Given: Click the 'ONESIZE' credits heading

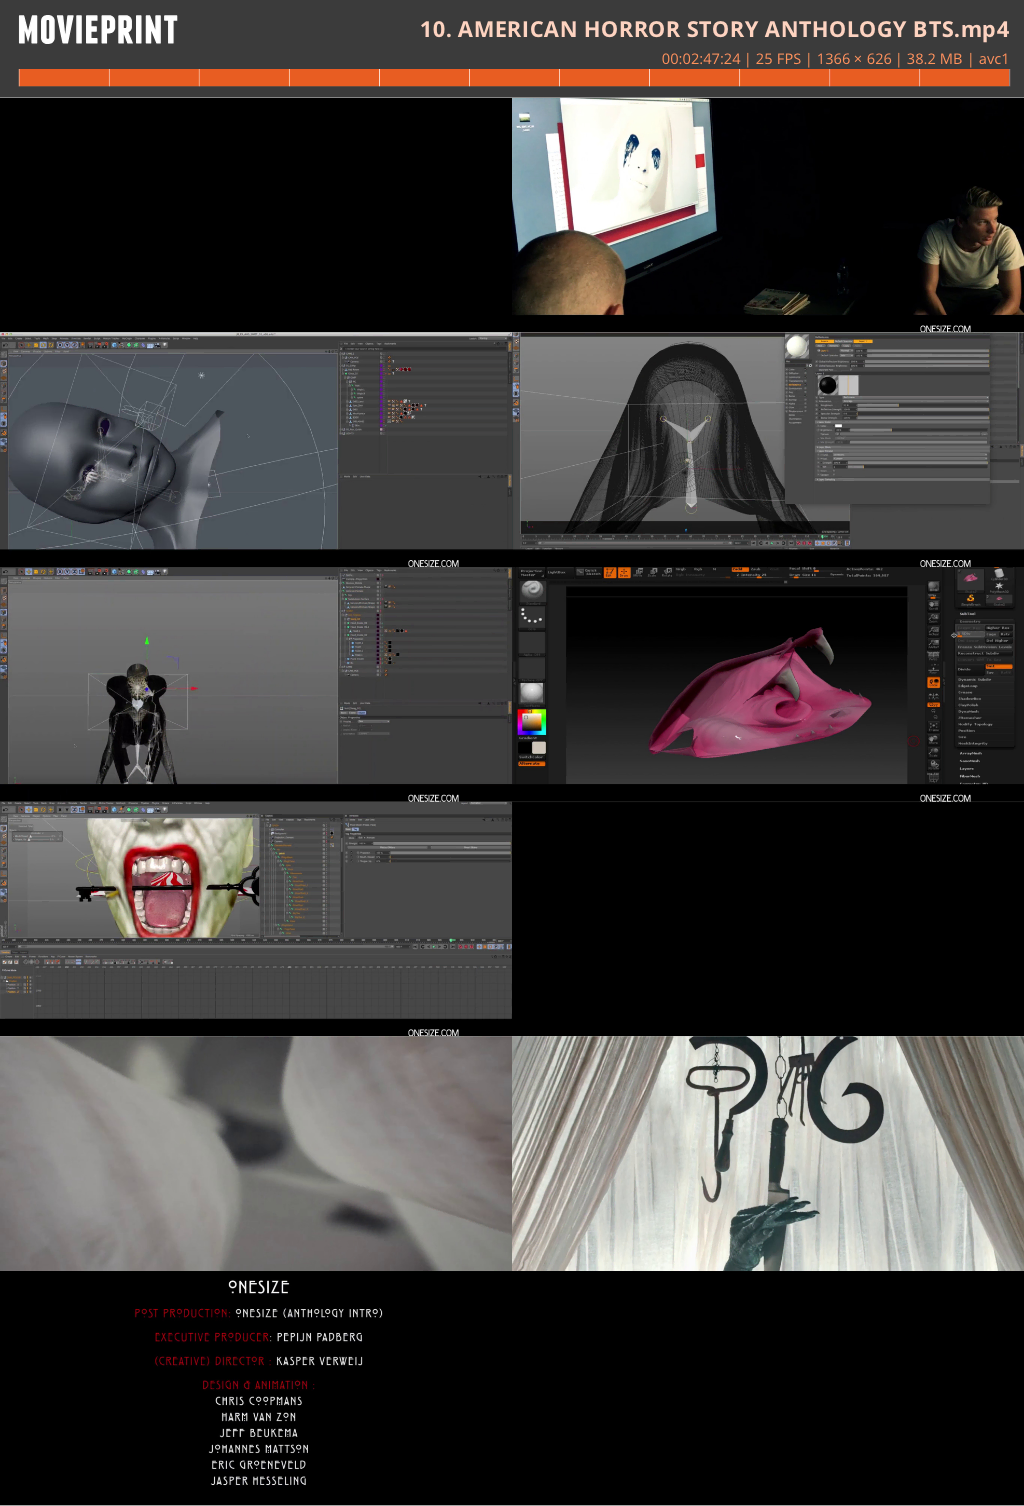Looking at the screenshot, I should coord(258,1287).
